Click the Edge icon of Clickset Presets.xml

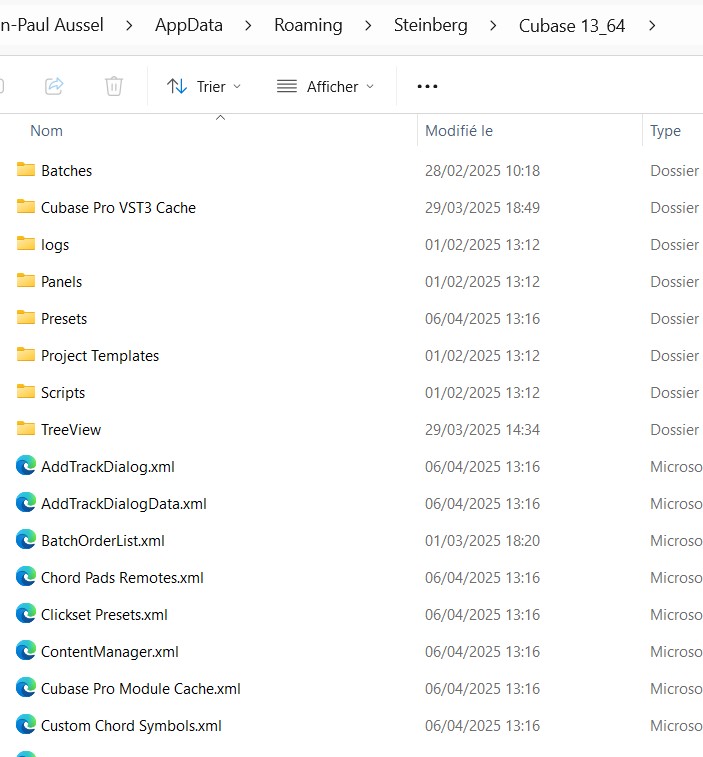pos(26,614)
